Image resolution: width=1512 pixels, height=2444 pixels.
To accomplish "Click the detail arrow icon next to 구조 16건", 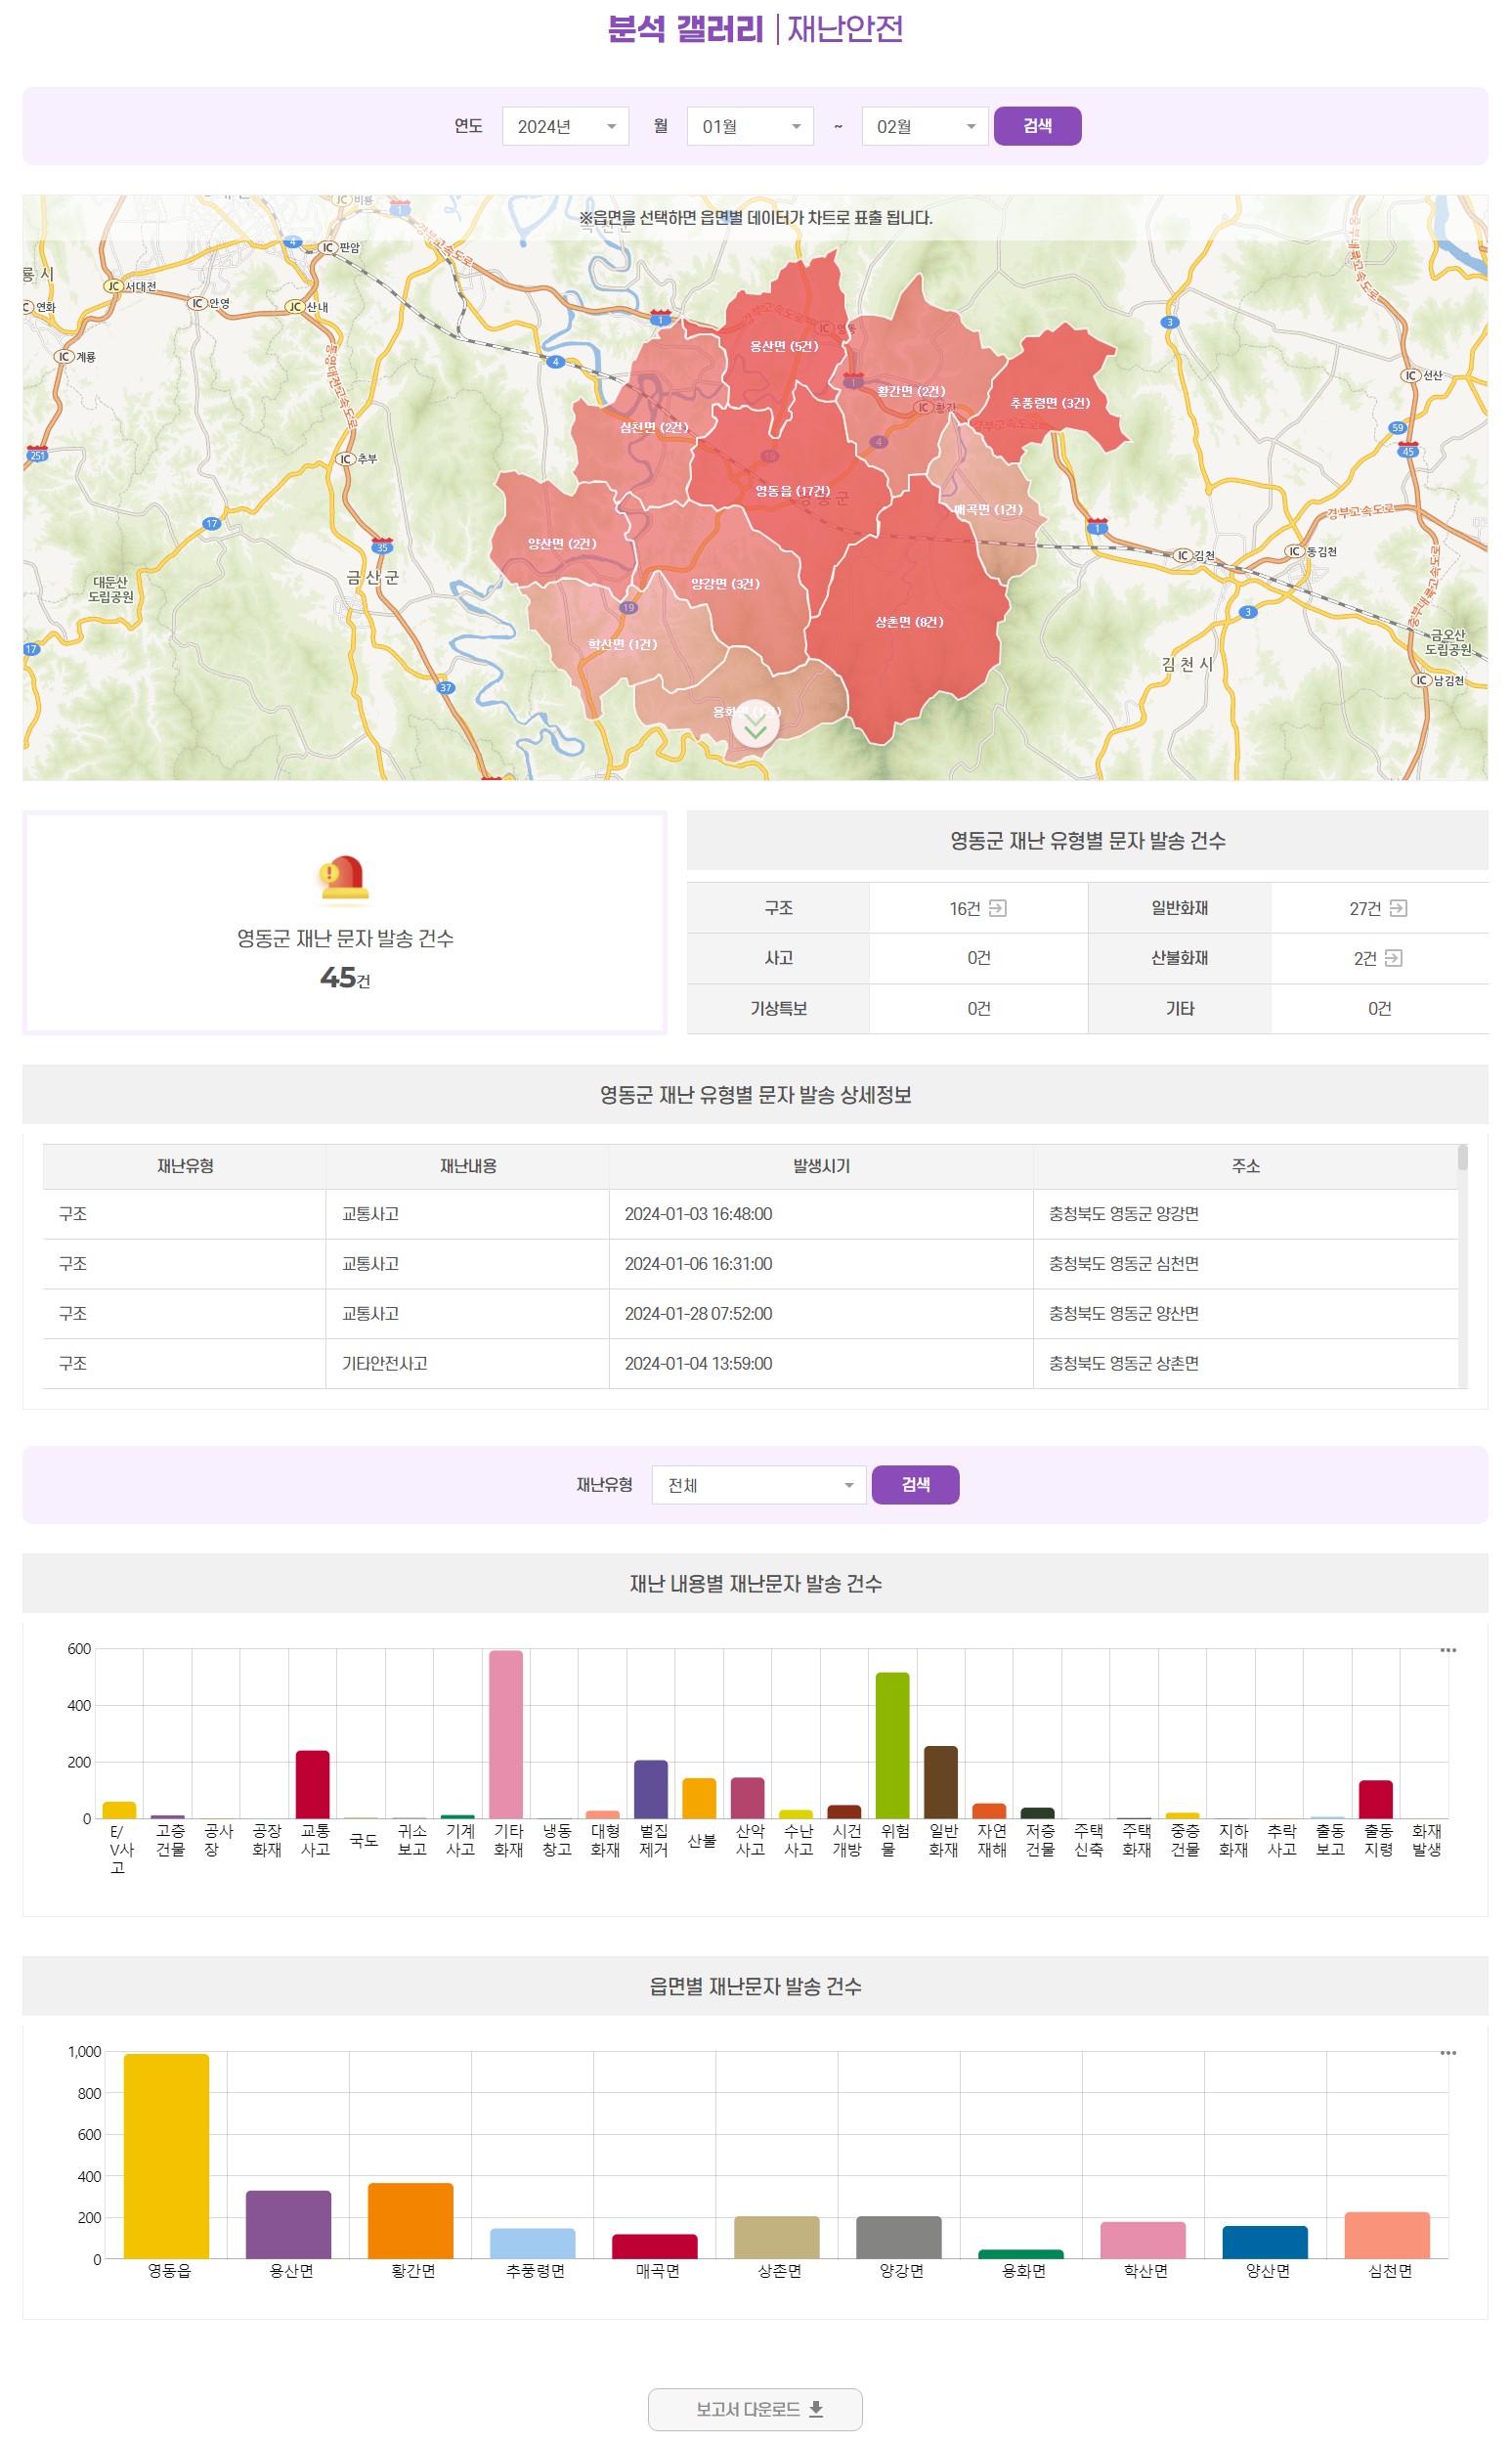I will (997, 908).
